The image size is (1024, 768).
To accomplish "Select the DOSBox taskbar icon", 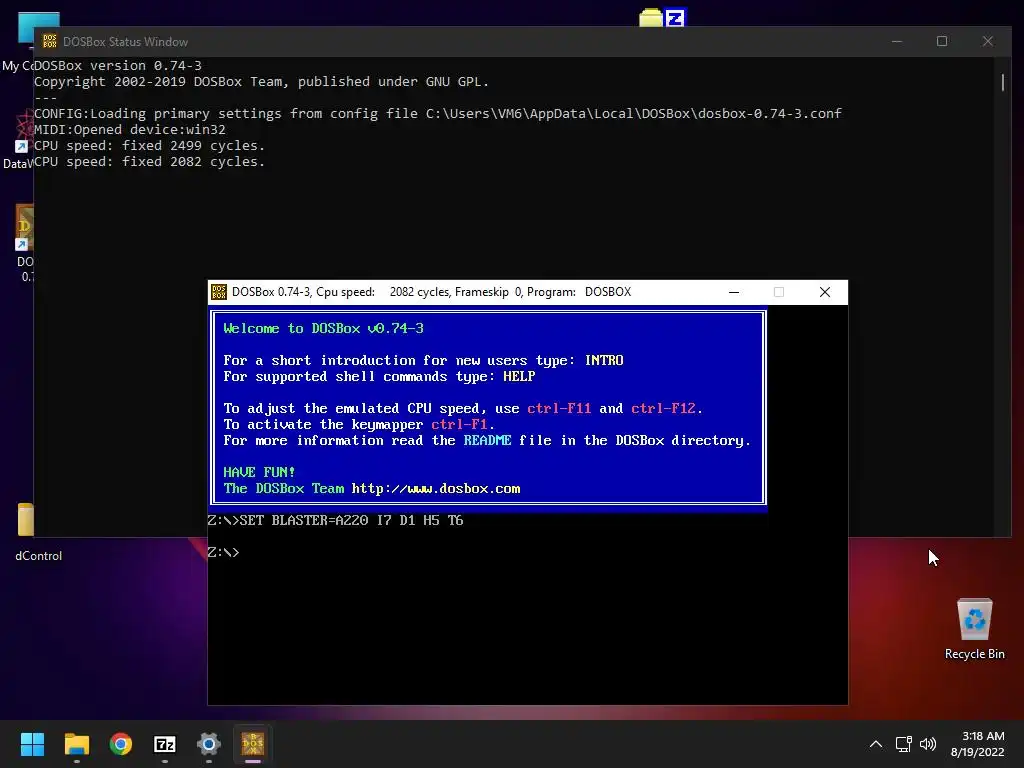I will (x=253, y=744).
